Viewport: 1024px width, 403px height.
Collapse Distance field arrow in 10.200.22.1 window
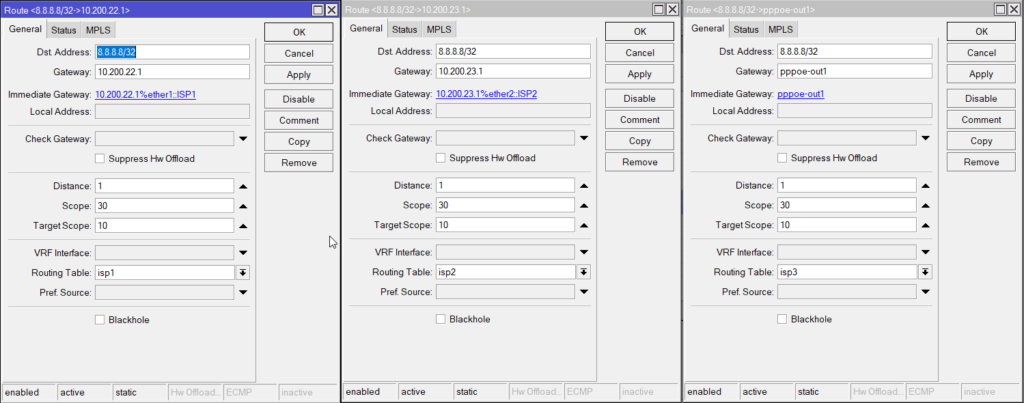click(x=243, y=186)
